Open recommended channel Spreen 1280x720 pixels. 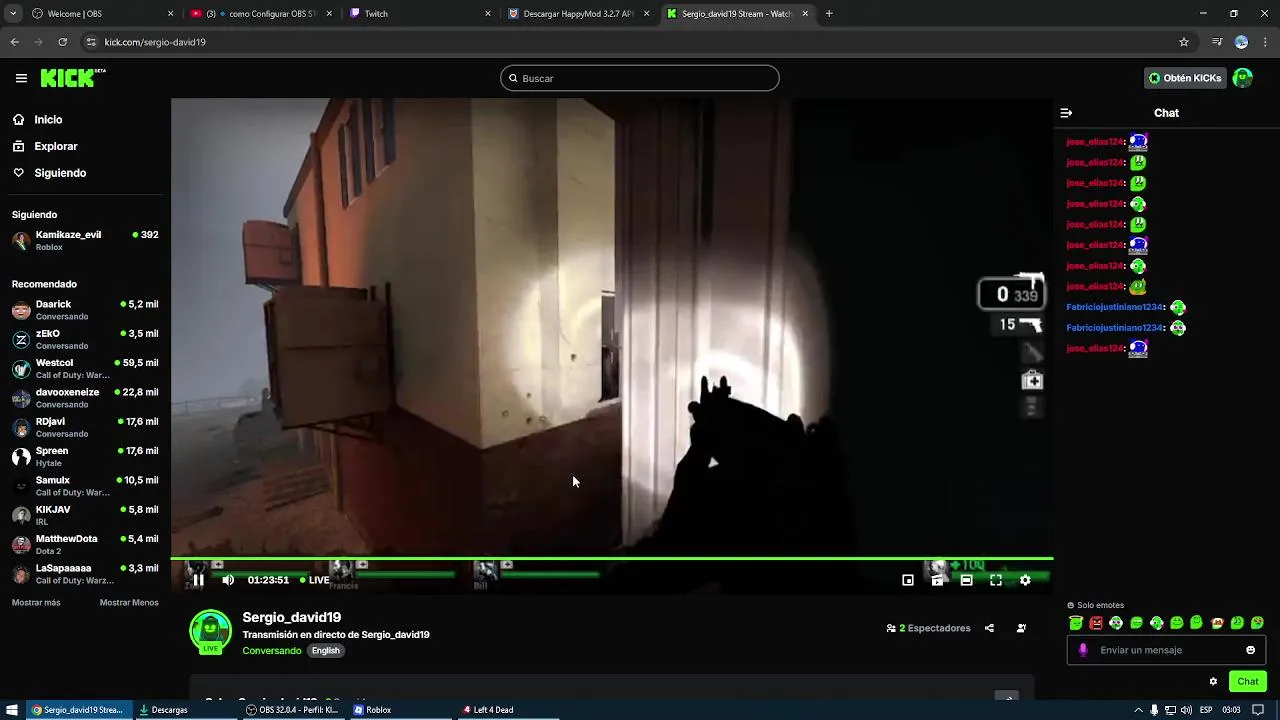point(85,457)
